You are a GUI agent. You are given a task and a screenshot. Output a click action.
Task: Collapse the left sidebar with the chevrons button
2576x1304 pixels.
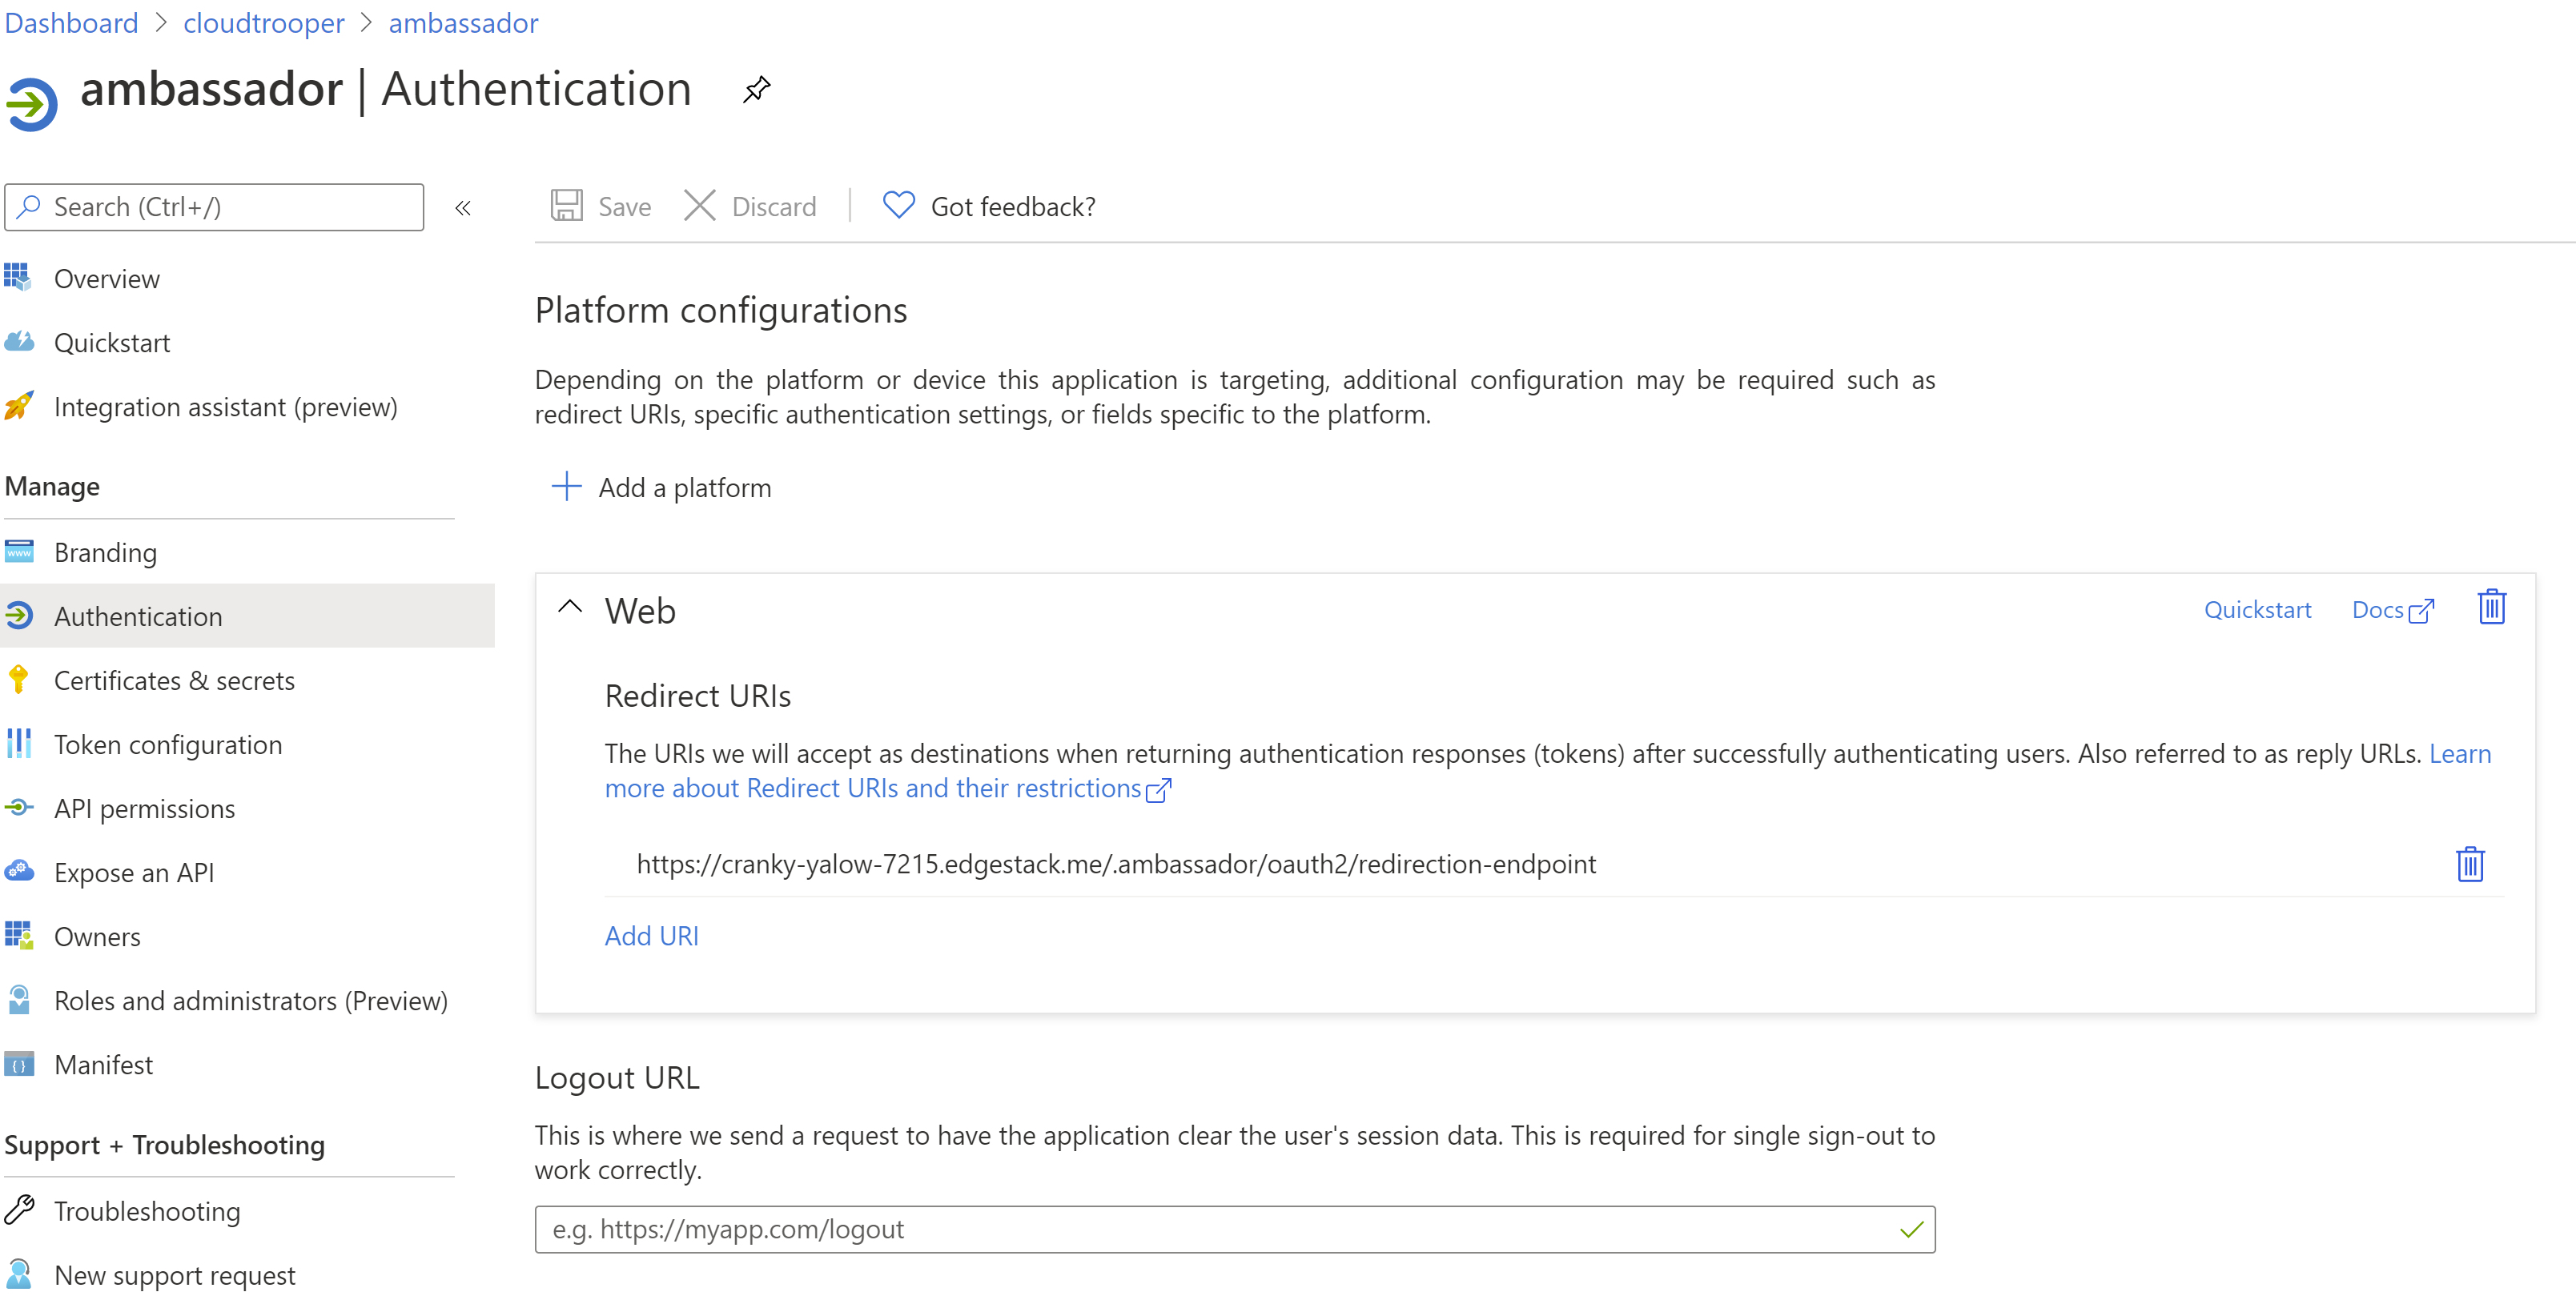463,208
